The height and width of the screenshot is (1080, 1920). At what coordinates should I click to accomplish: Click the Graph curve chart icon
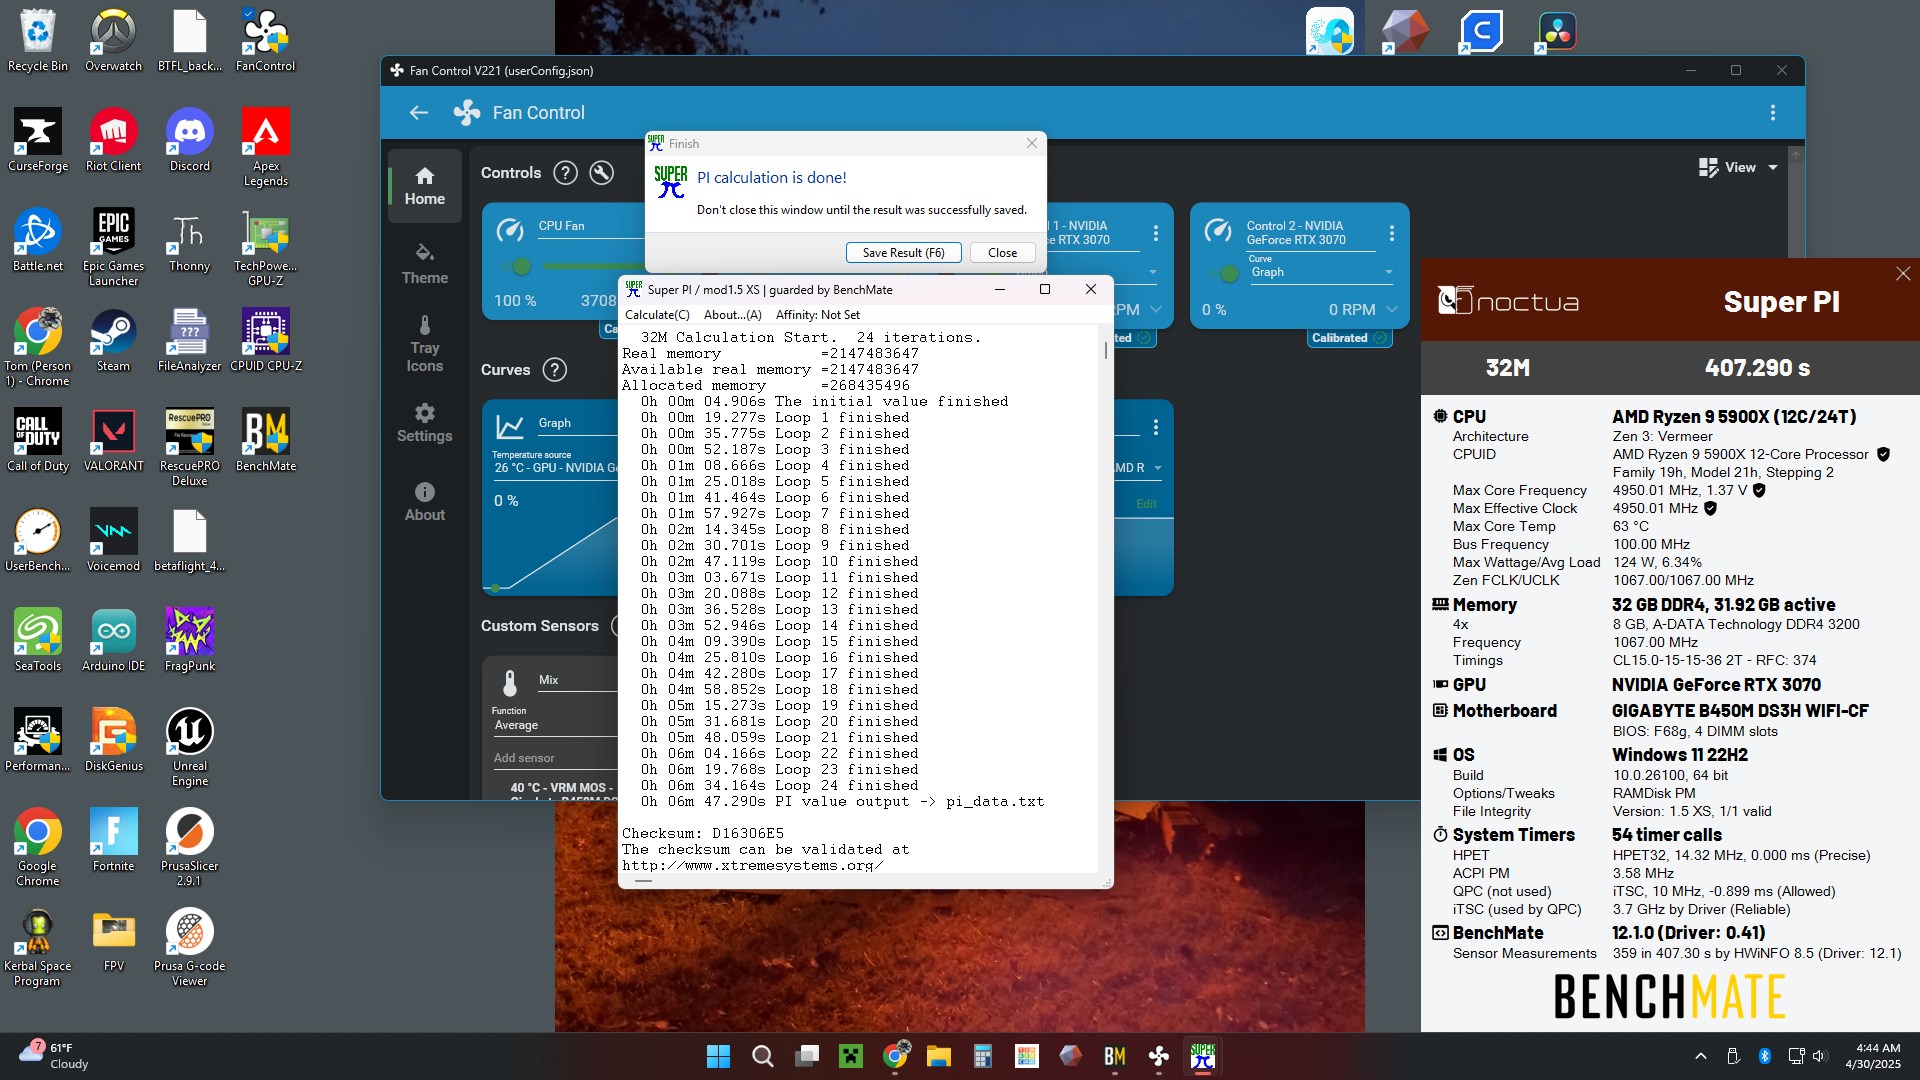pyautogui.click(x=510, y=427)
